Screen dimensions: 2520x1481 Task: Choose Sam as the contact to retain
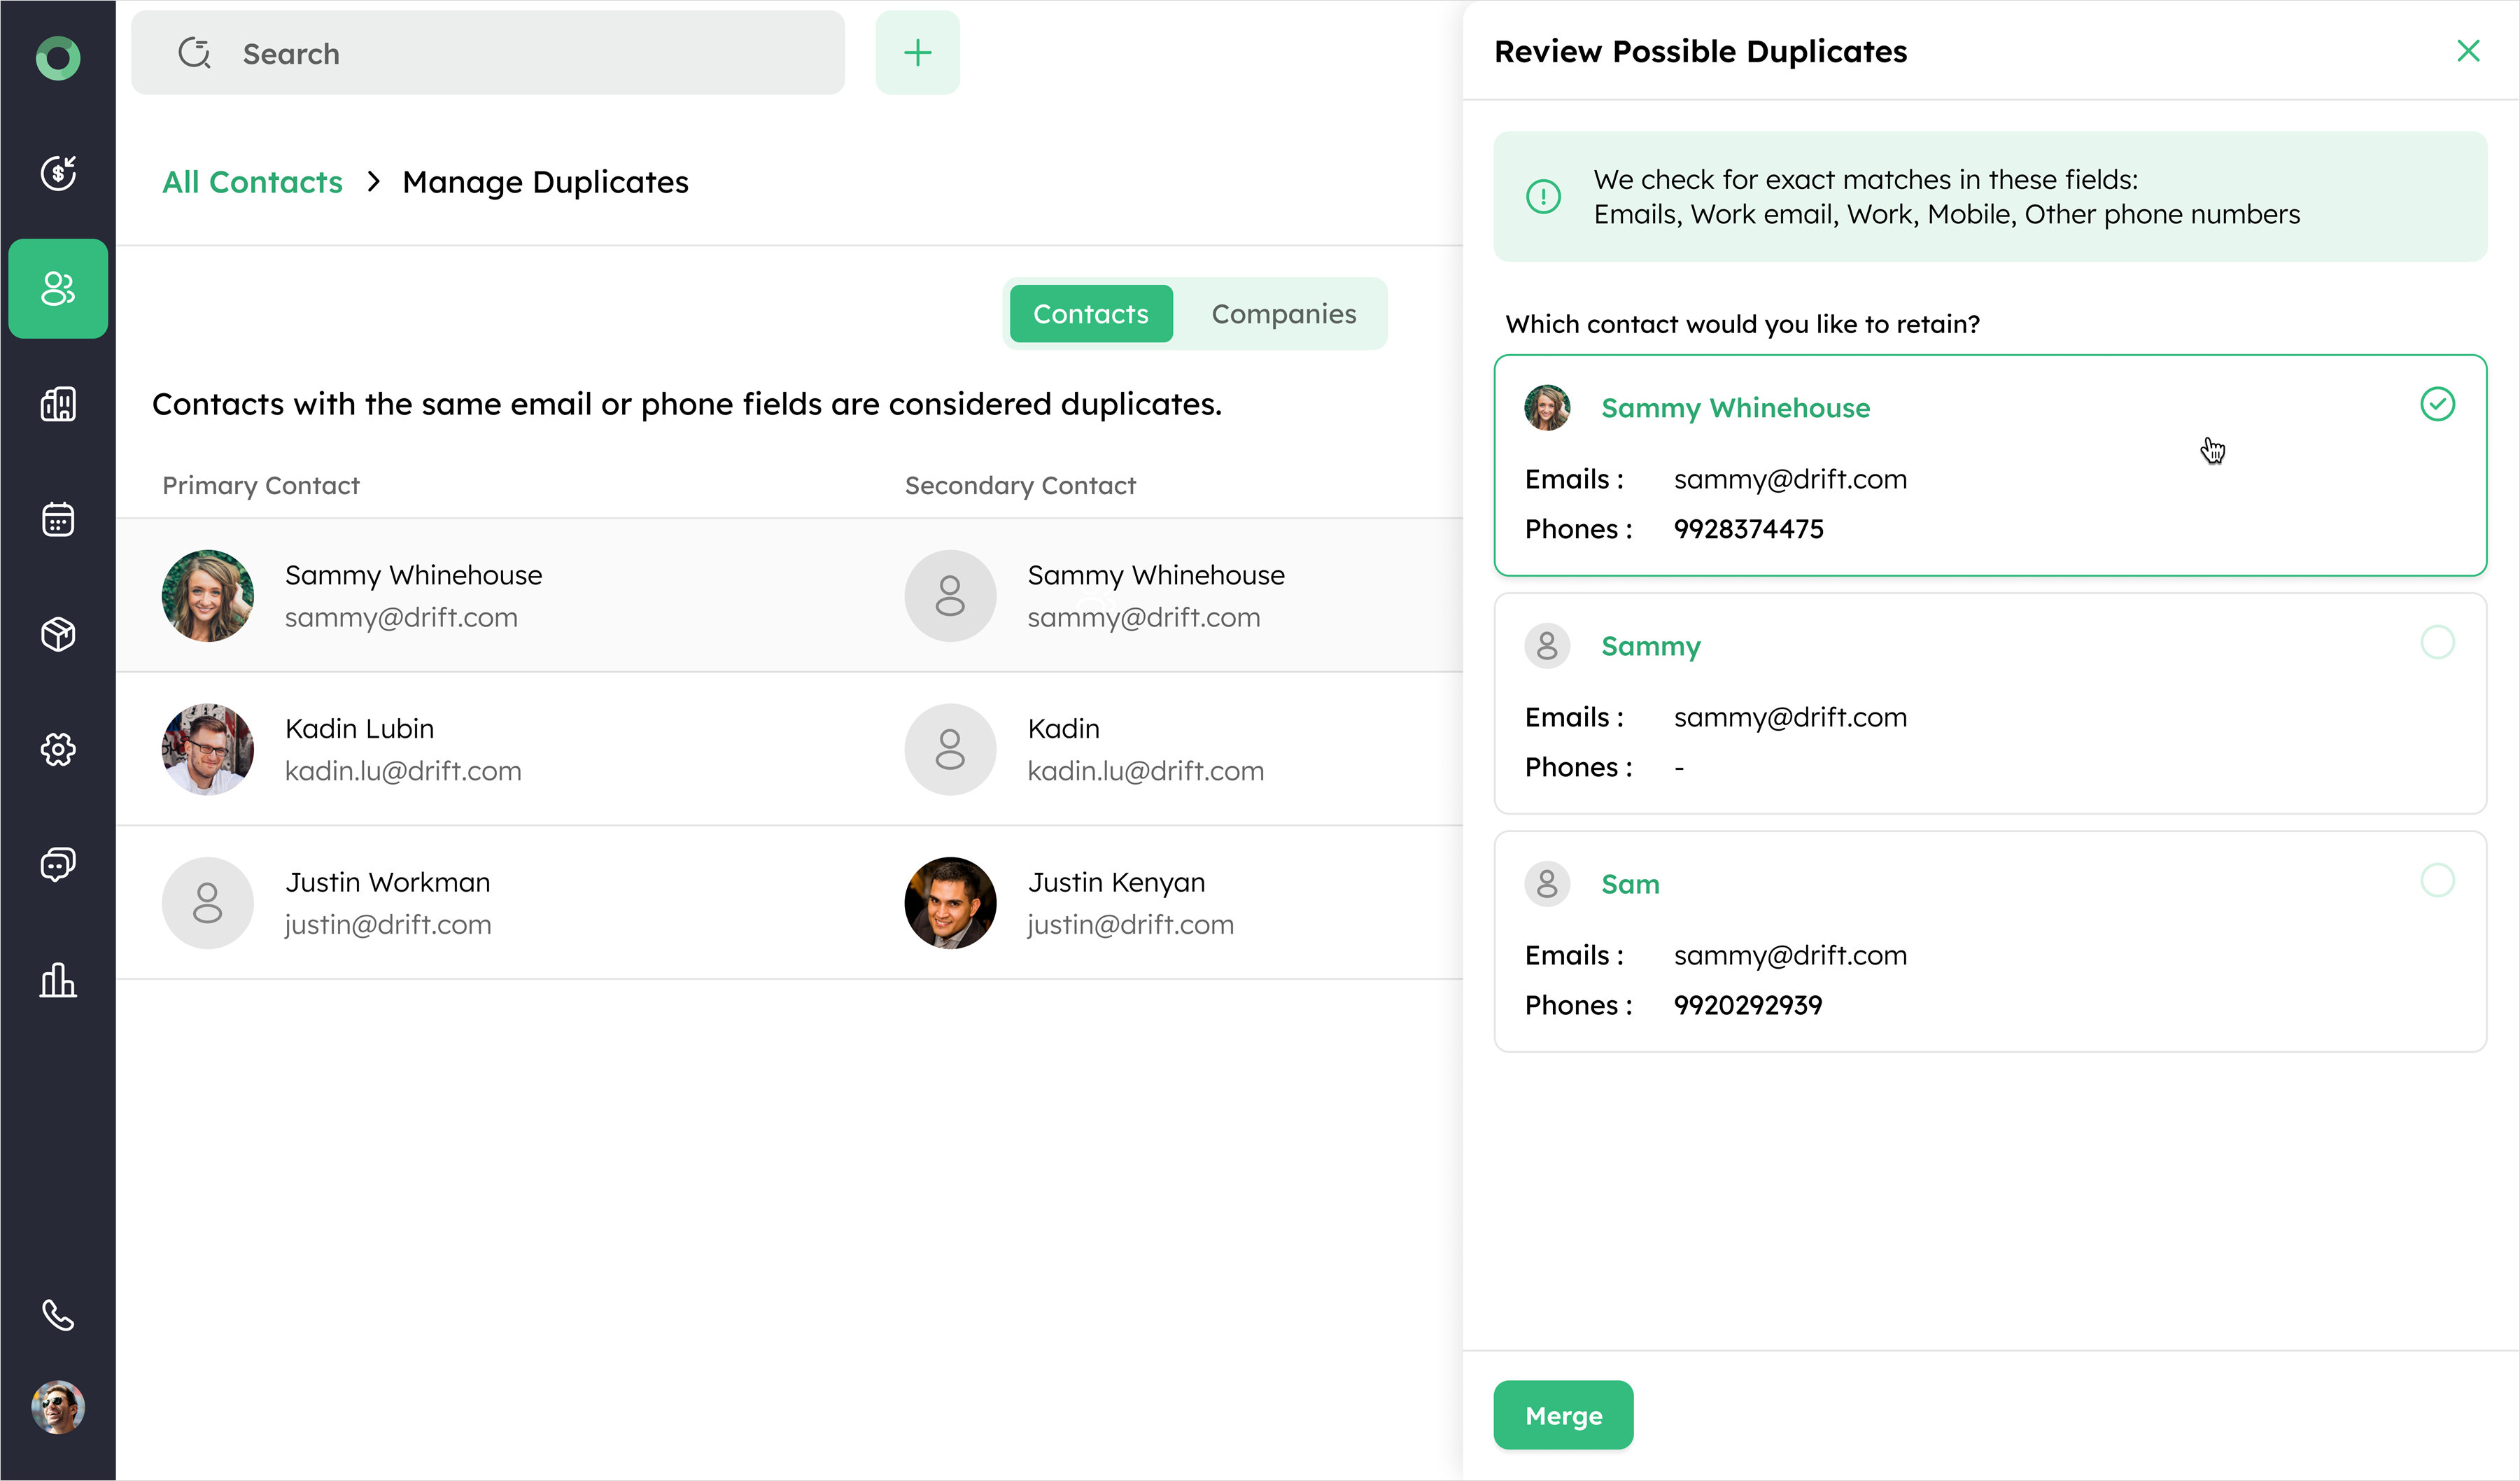pyautogui.click(x=2436, y=880)
